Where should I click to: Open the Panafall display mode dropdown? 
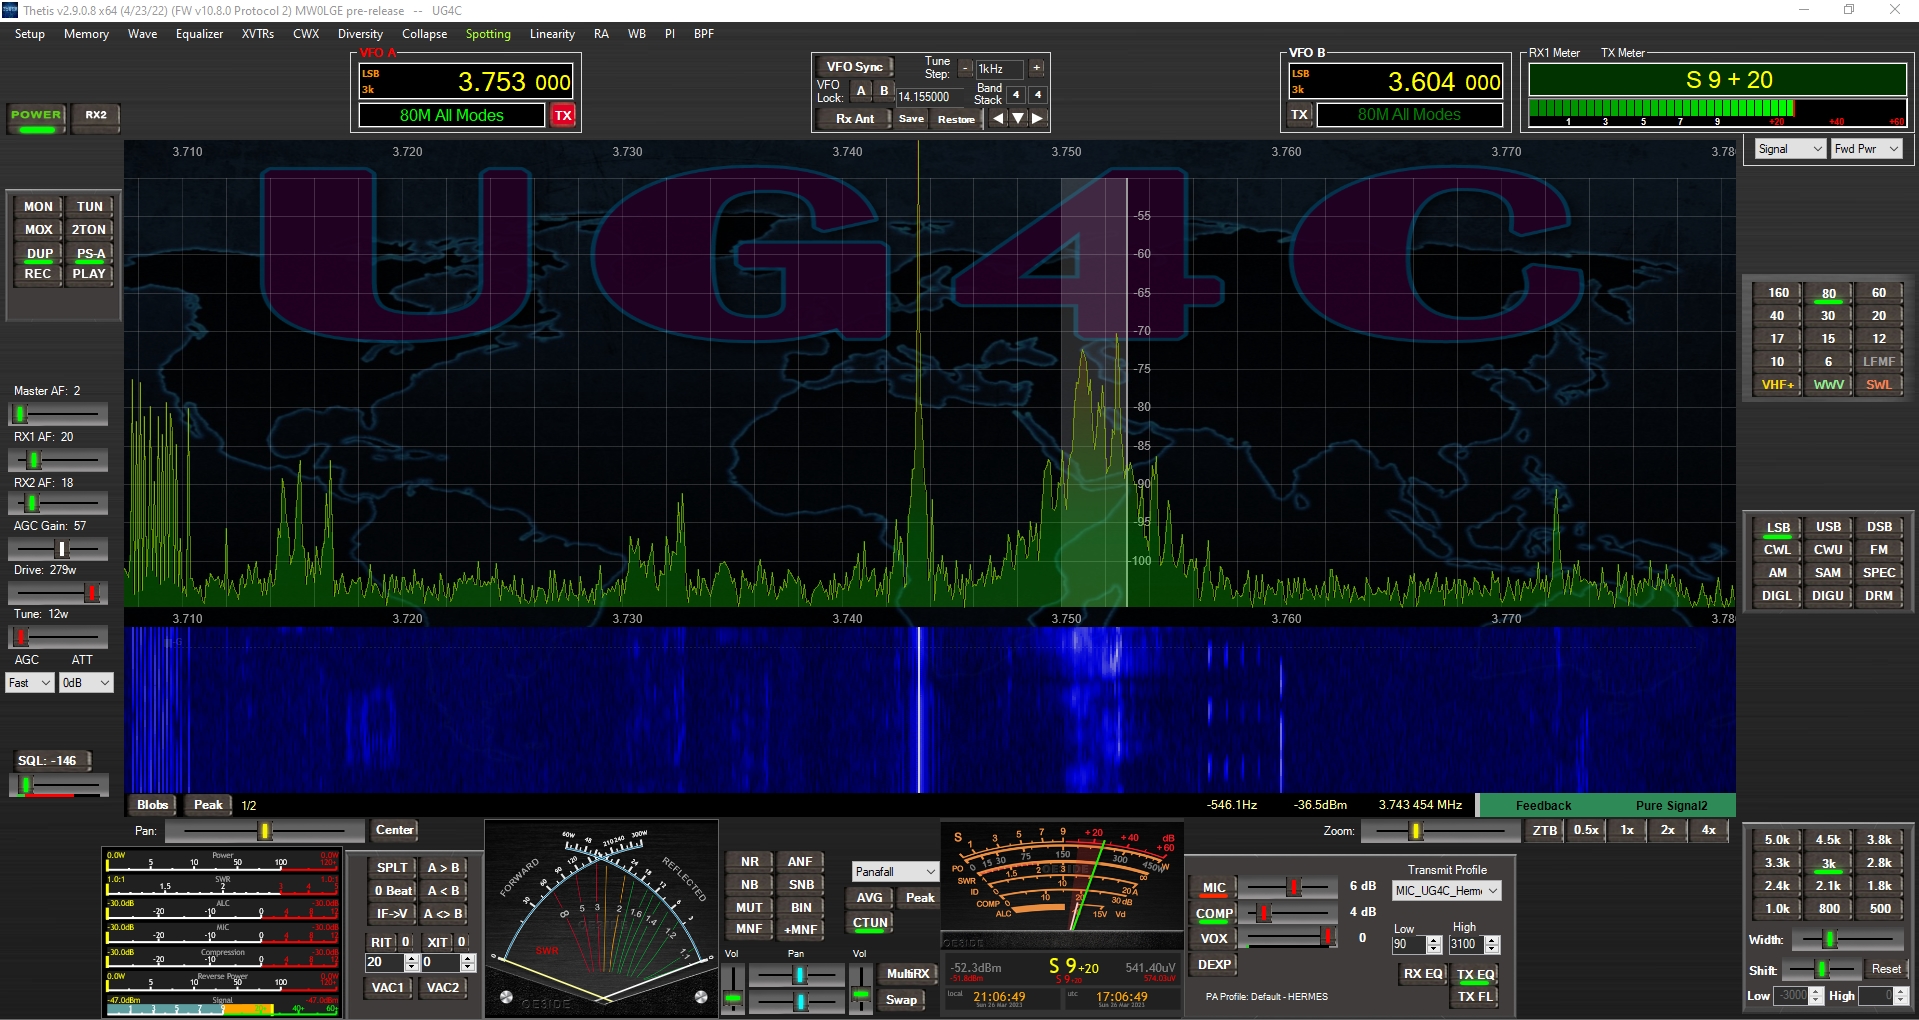[895, 872]
